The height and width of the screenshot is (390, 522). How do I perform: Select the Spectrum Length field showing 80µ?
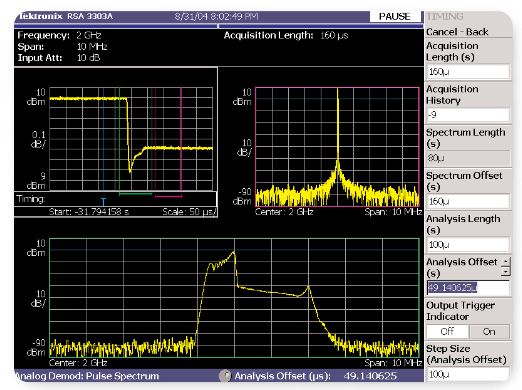(x=468, y=158)
